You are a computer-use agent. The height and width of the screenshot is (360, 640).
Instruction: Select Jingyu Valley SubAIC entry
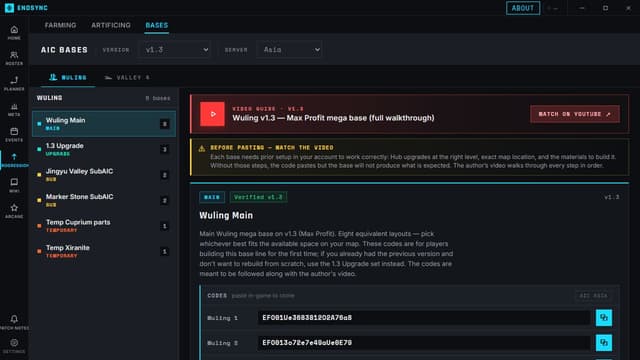coord(104,175)
